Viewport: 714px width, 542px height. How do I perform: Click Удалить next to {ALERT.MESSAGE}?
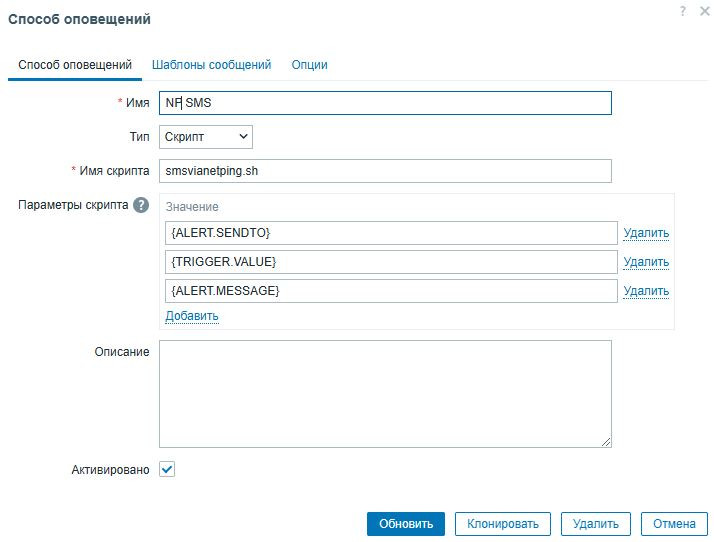click(x=646, y=291)
